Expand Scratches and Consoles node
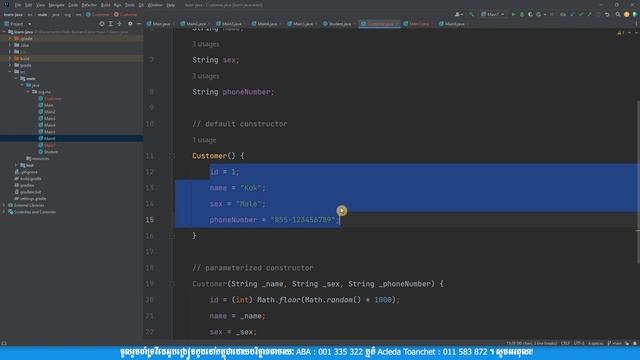This screenshot has height=360, width=640. tap(4, 212)
